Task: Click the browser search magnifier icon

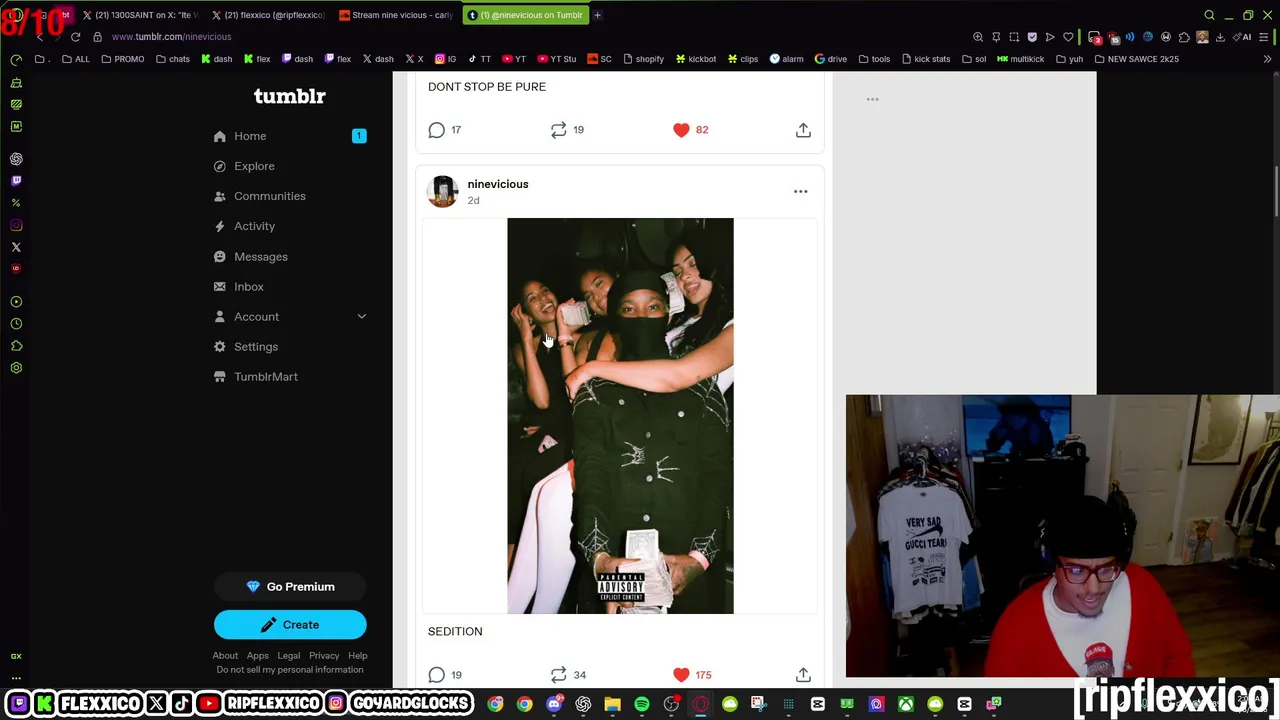Action: click(x=1209, y=15)
